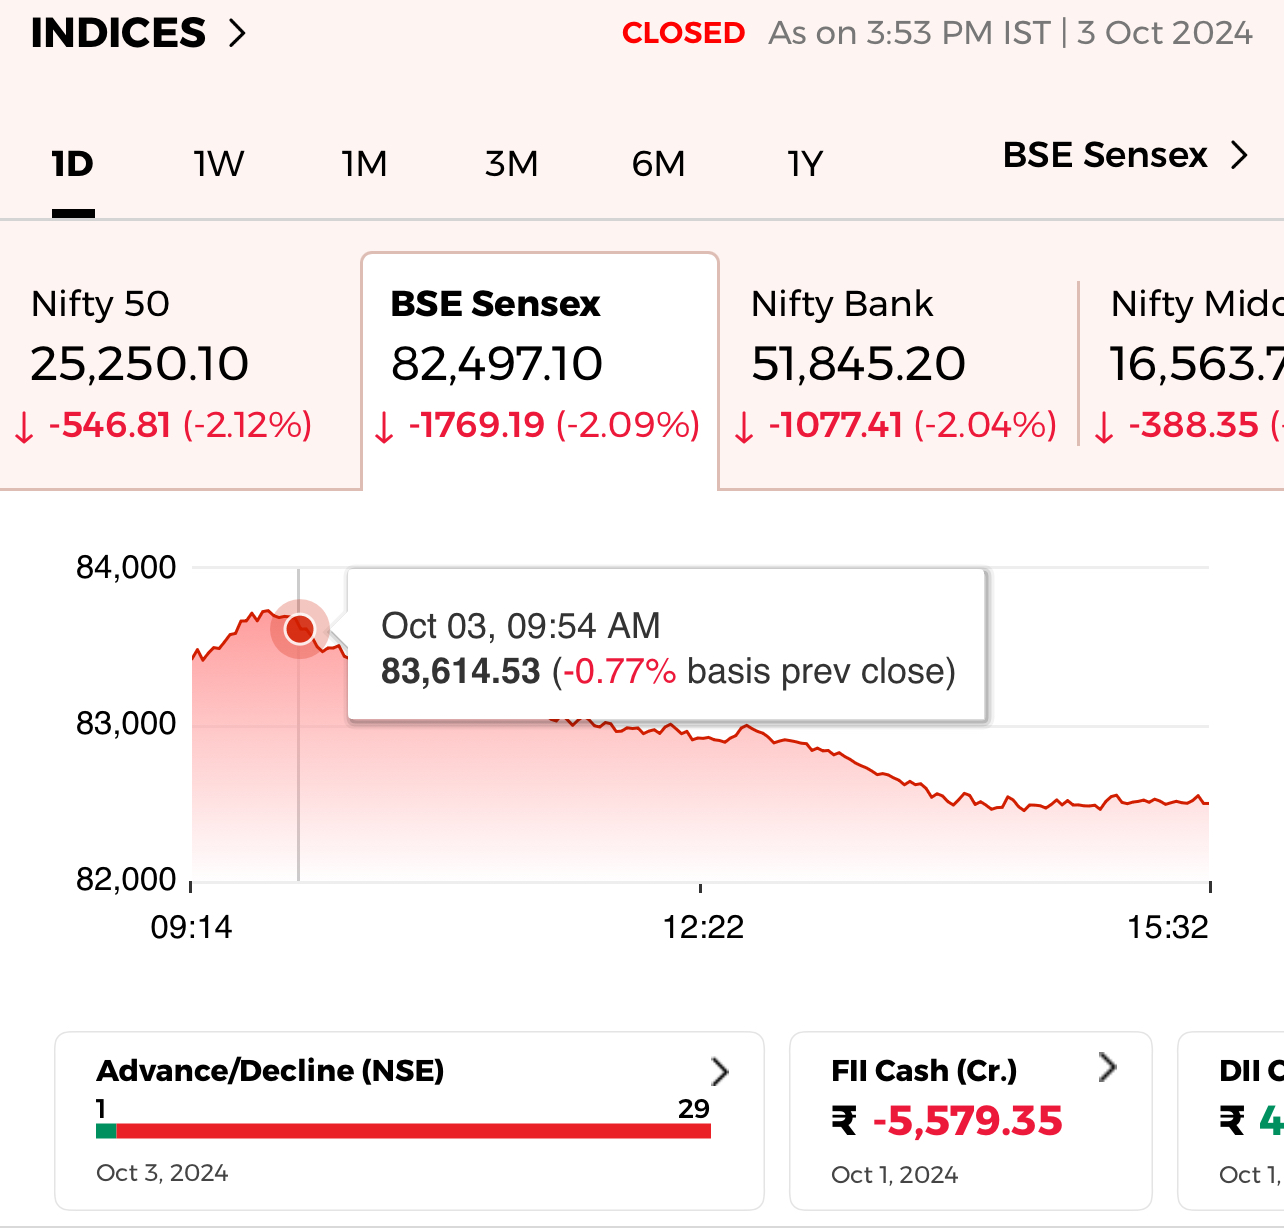Click the BSE Sensex down arrow icon
The image size is (1284, 1228).
click(x=384, y=428)
